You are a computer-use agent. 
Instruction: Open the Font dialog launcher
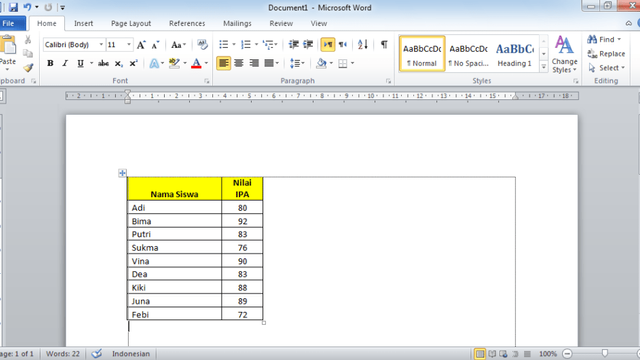pyautogui.click(x=207, y=81)
